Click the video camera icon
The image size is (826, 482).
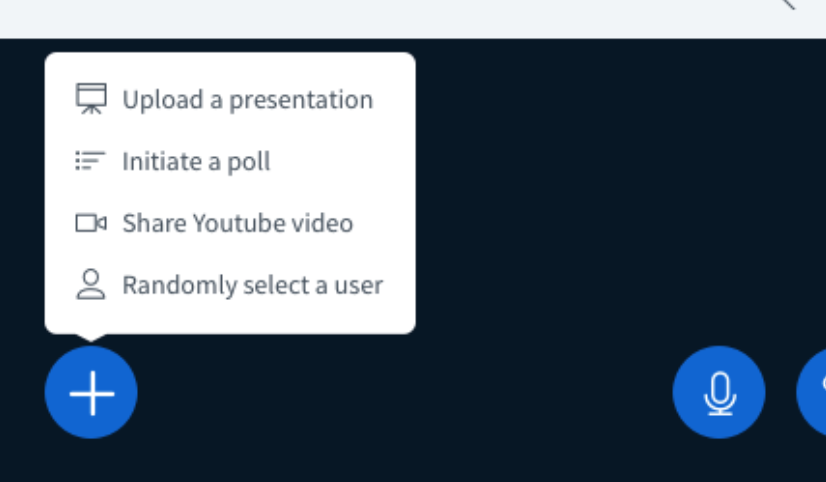tap(91, 223)
